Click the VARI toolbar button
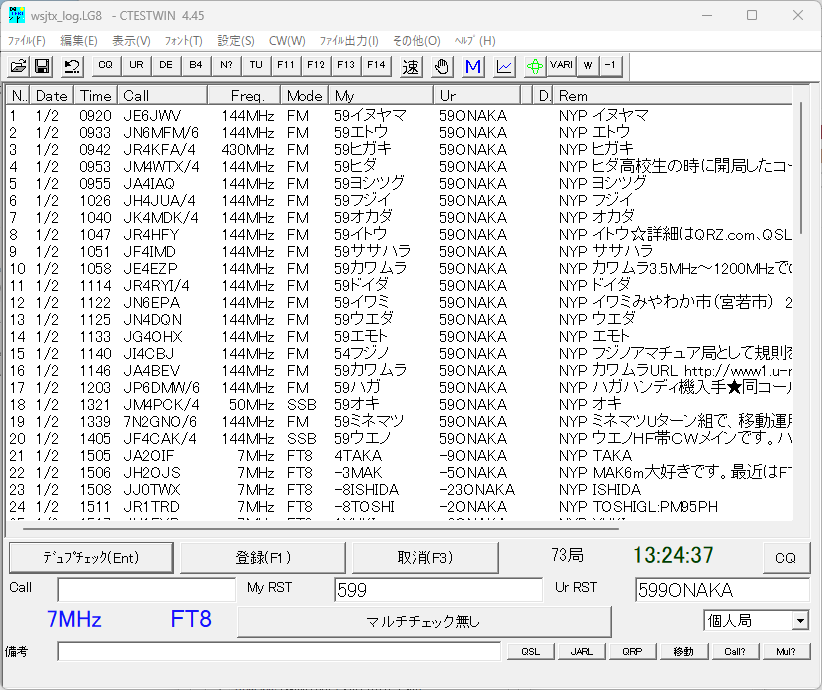 [561, 66]
